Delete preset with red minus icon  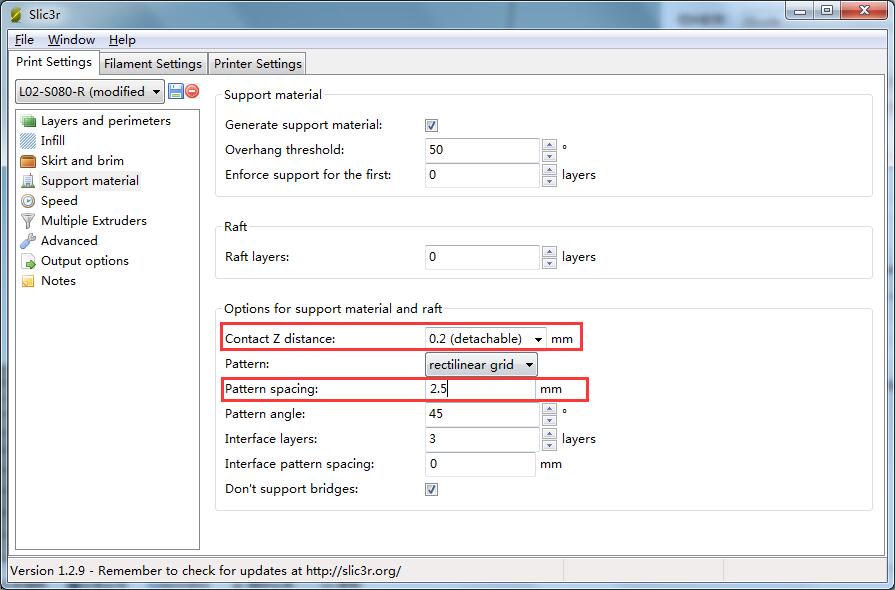click(192, 91)
